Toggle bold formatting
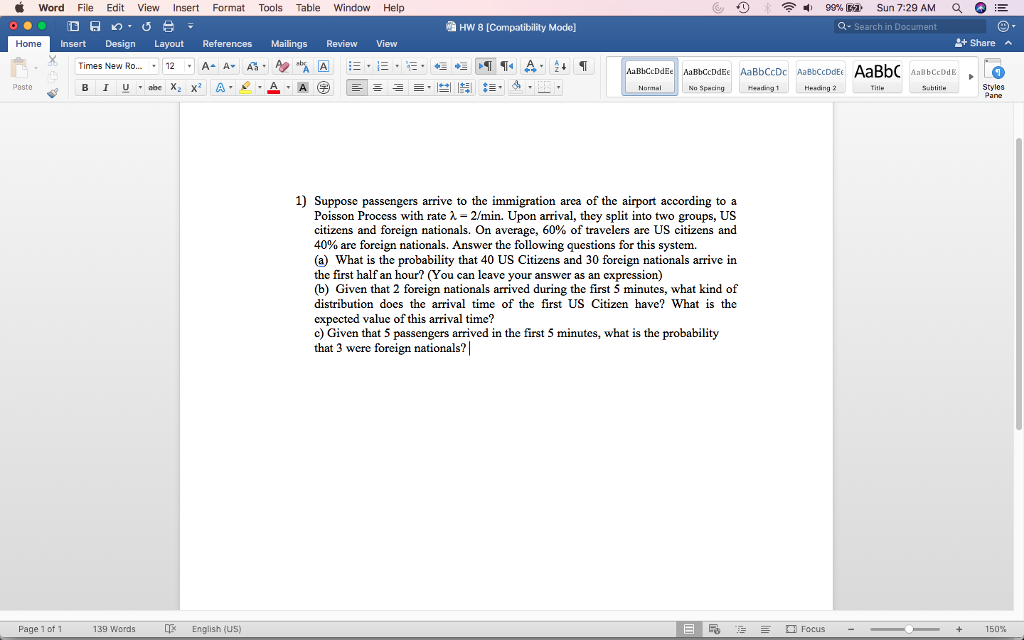This screenshot has height=640, width=1024. coord(84,87)
